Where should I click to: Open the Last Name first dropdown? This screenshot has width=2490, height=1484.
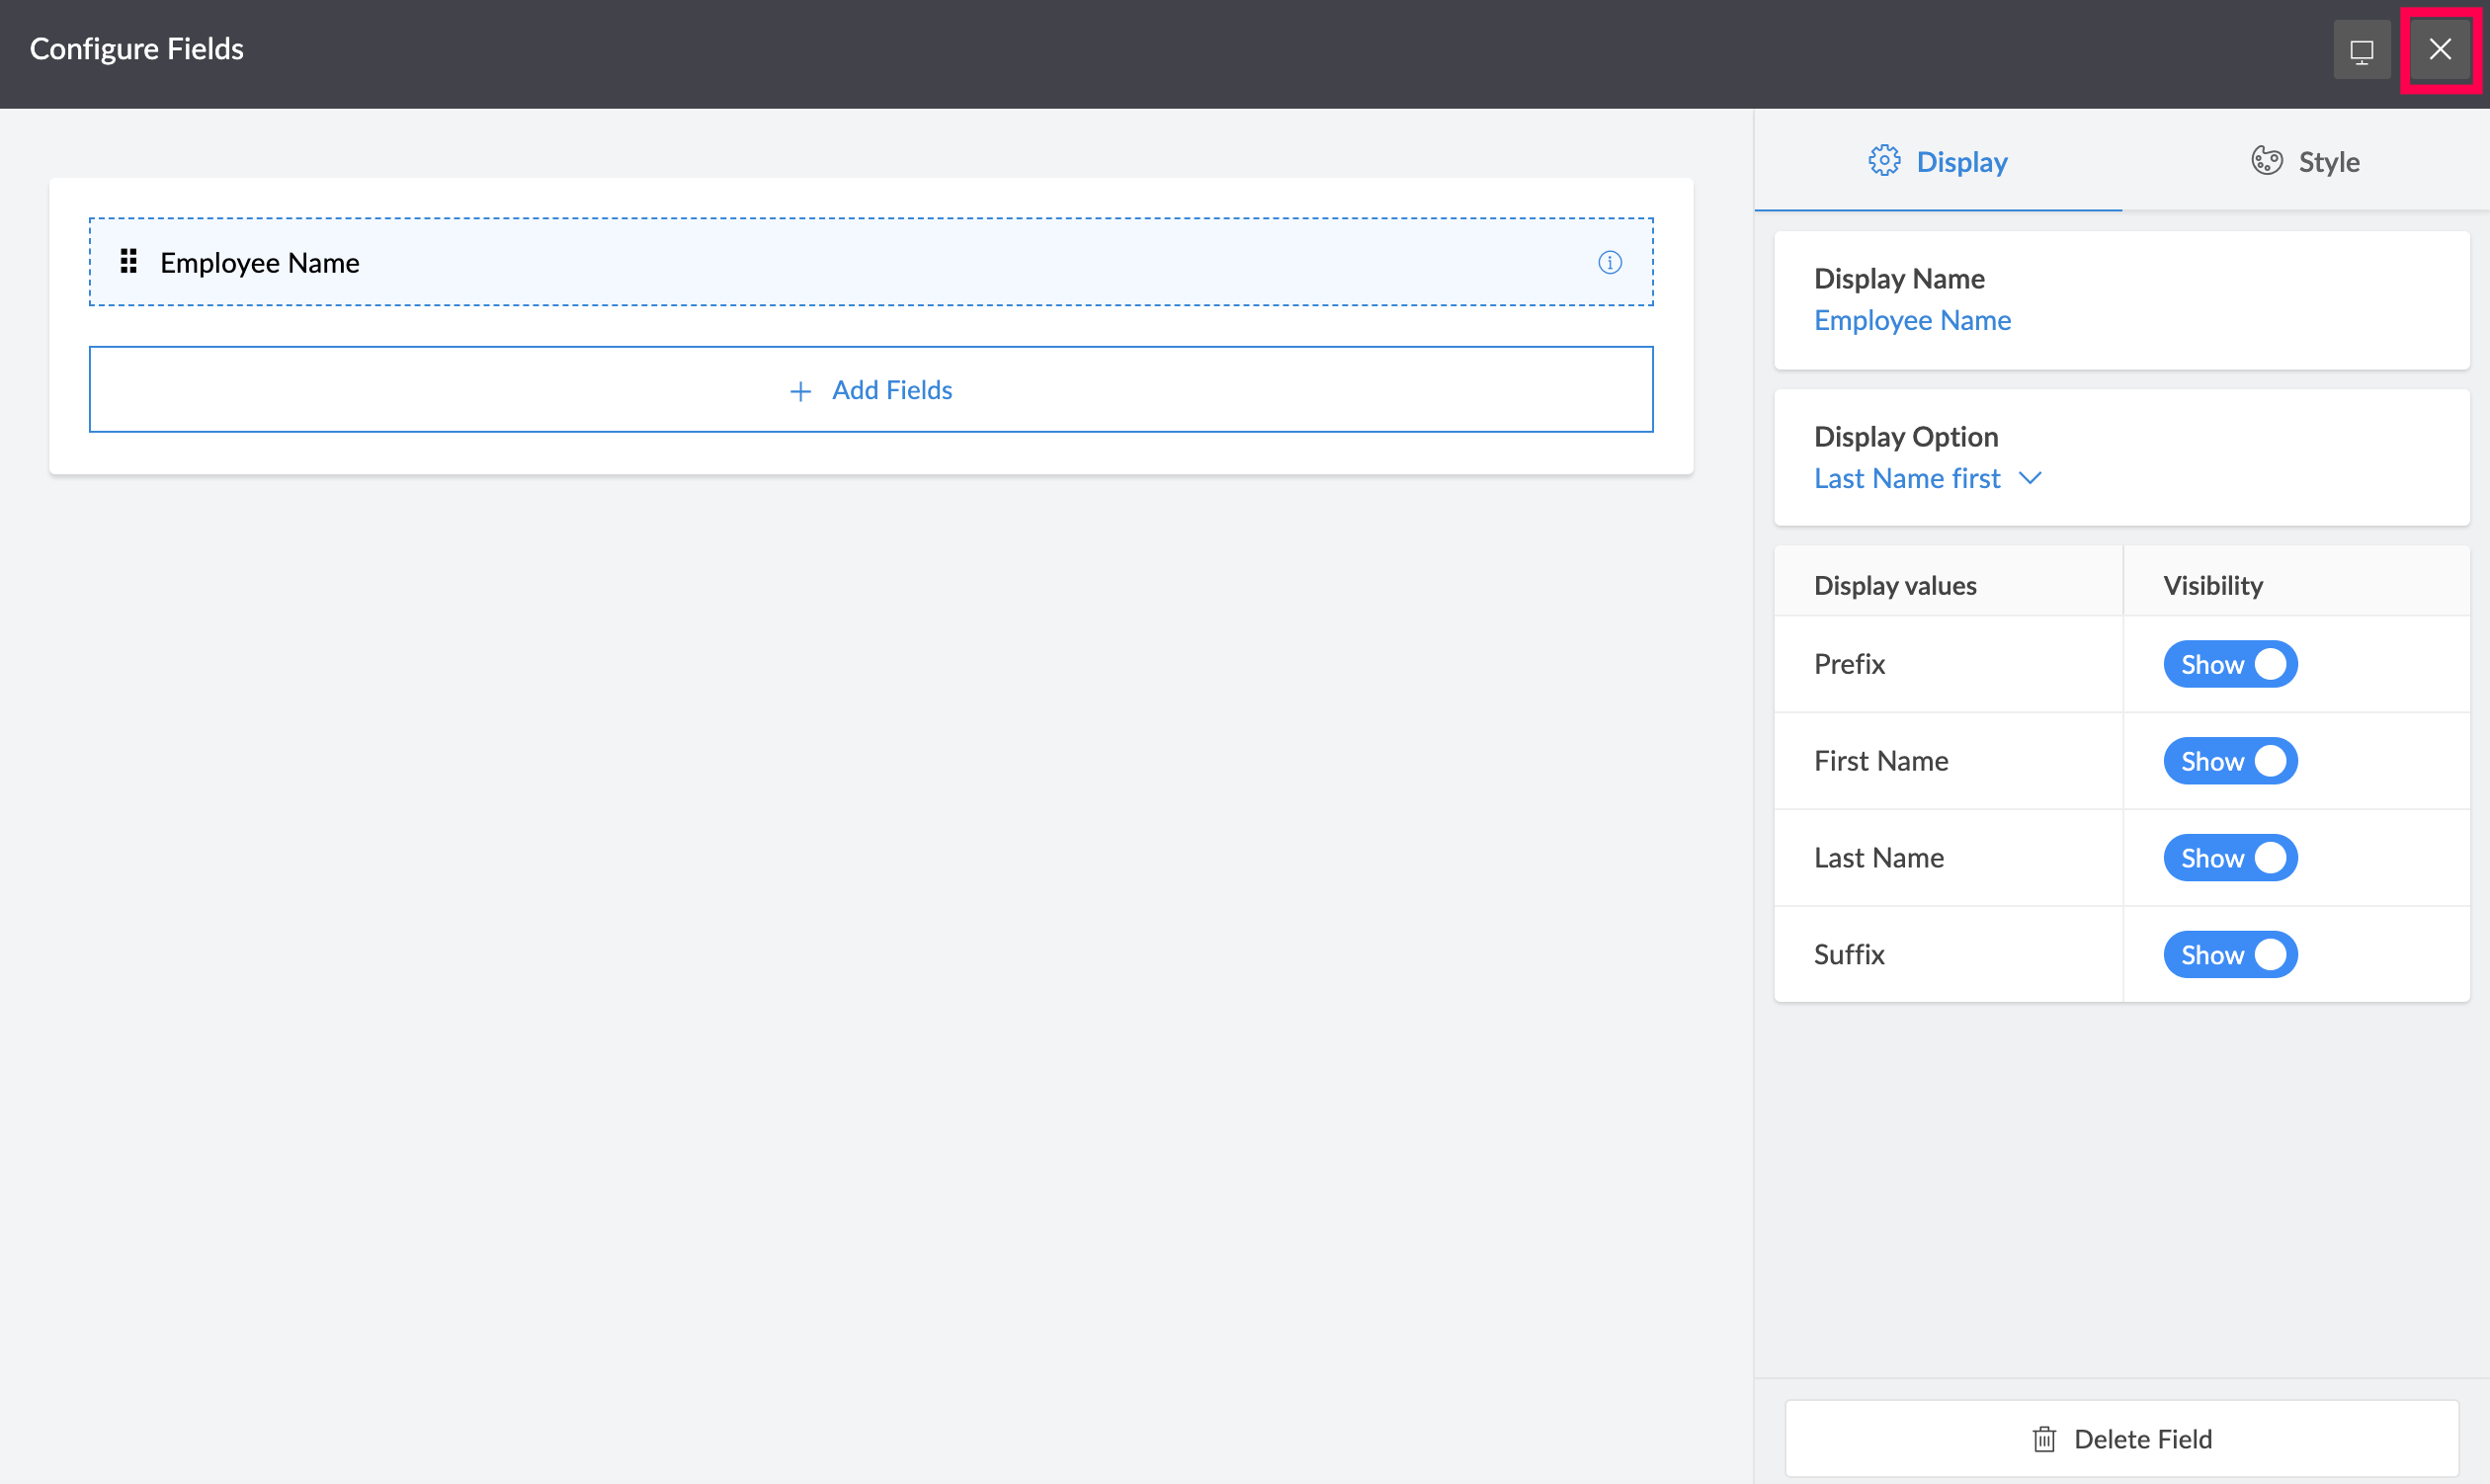[1907, 479]
